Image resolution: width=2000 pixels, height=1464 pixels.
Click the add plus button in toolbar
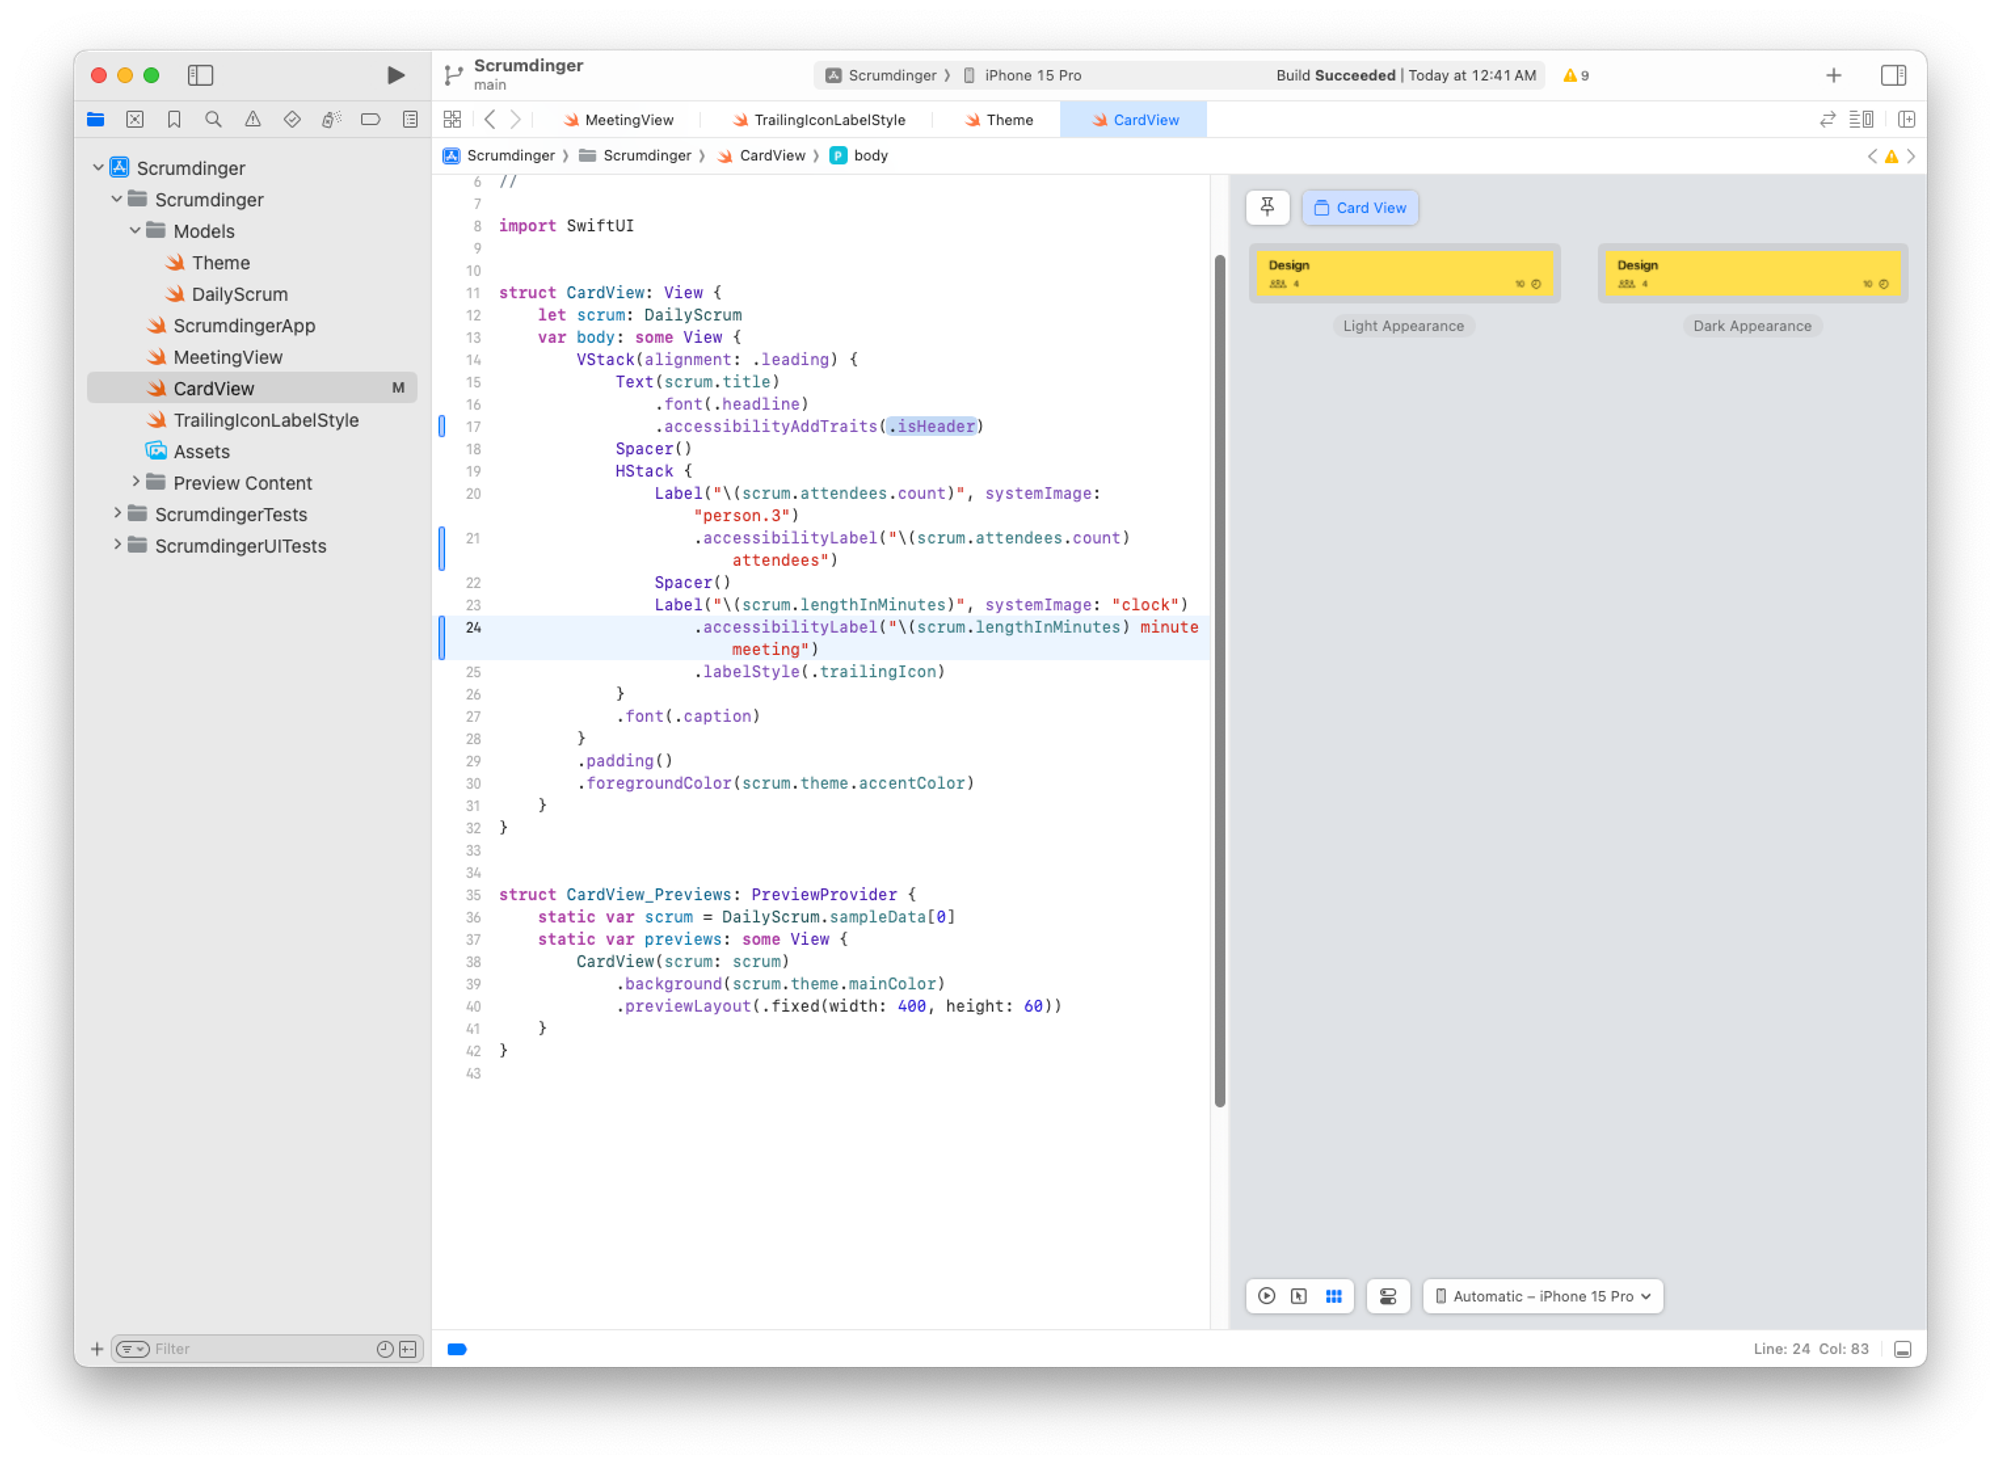(1833, 75)
